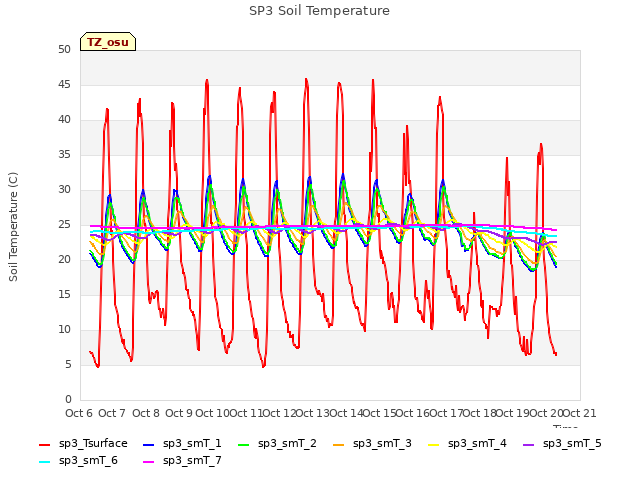The image size is (640, 480).
Task: Click the 10 y-axis tick label
Action: pos(64,329)
